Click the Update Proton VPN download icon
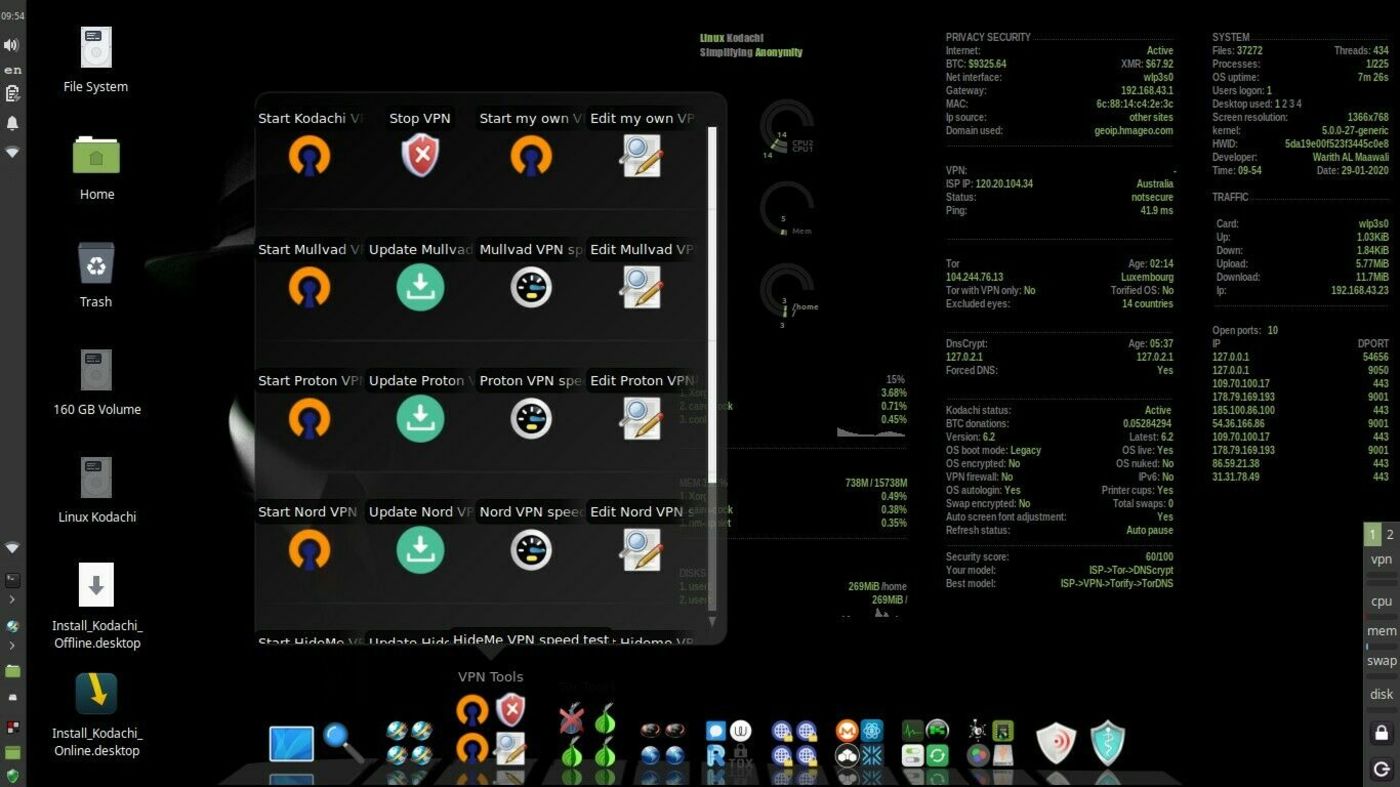The width and height of the screenshot is (1400, 787). (x=420, y=418)
